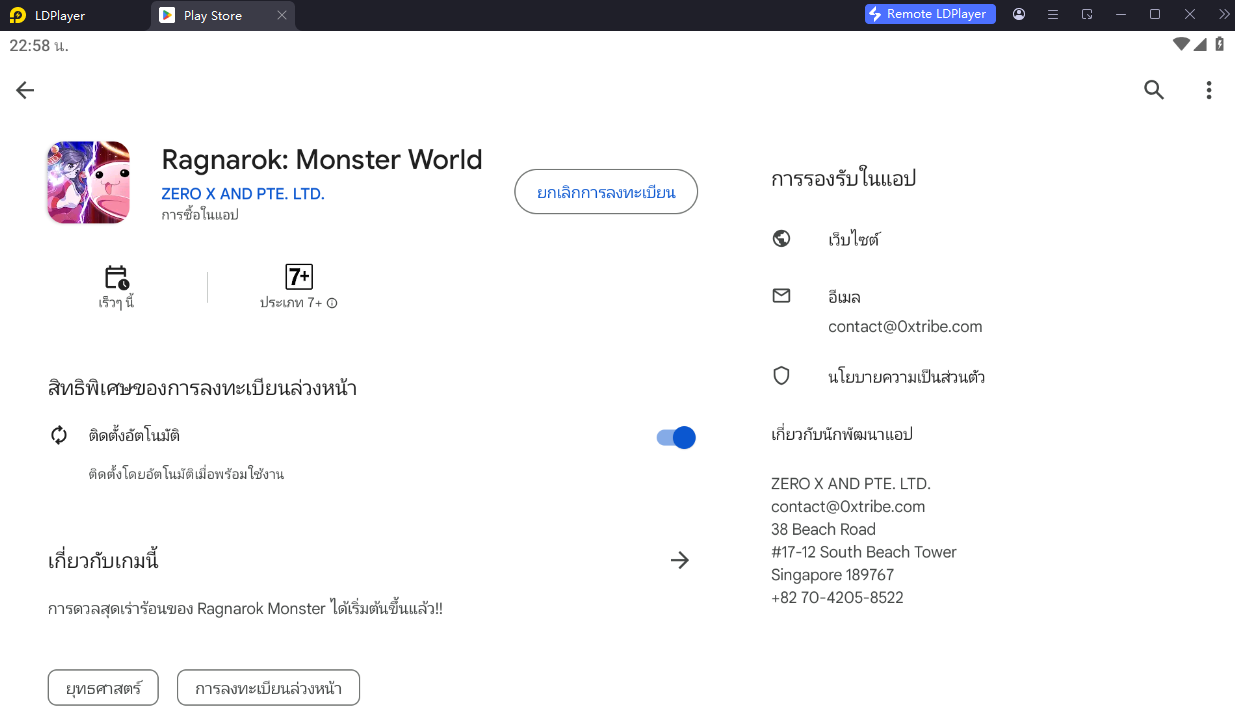This screenshot has height=726, width=1235.
Task: Open Play Store search magnifier
Action: click(1154, 90)
